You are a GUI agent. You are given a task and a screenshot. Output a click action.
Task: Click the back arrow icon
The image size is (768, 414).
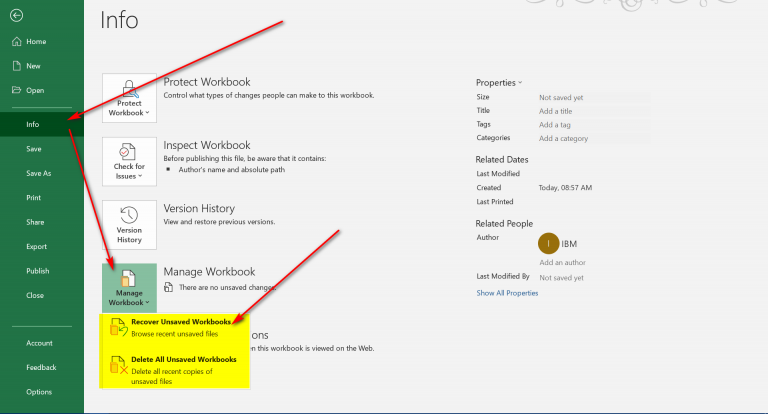17,16
